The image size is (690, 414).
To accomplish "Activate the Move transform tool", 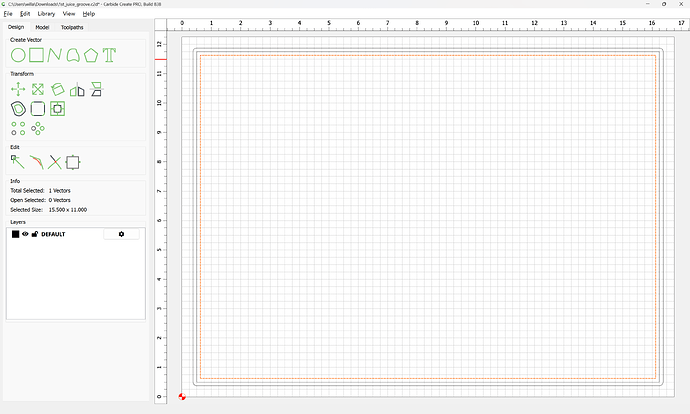I will tap(18, 89).
